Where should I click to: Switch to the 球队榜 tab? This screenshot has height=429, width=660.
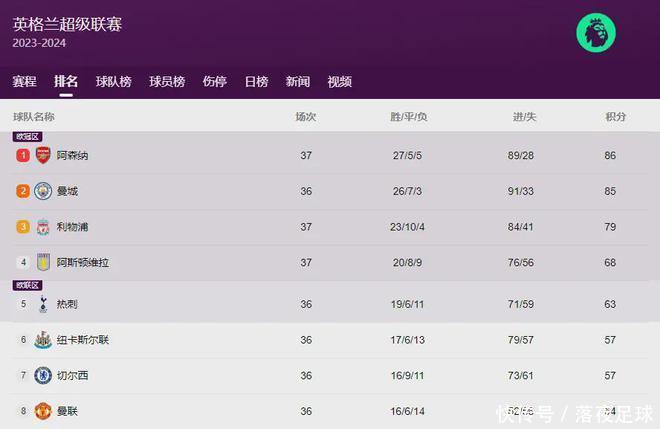[113, 82]
